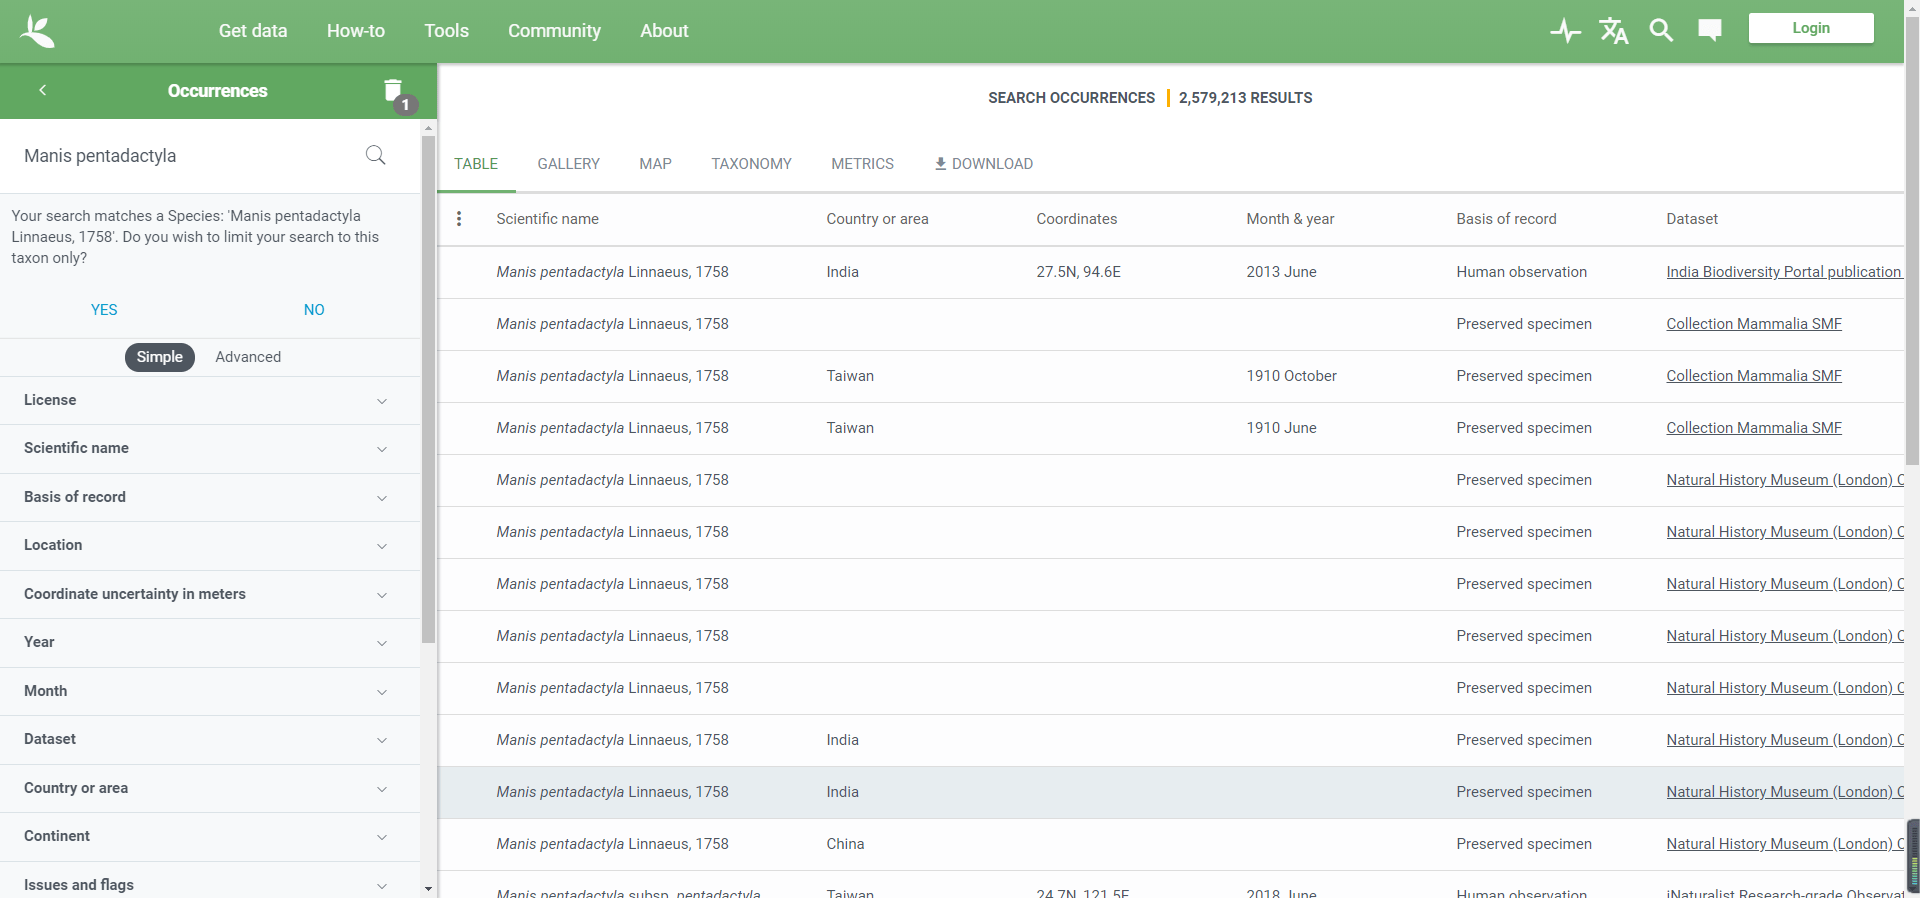
Task: Open the Get data menu
Action: click(x=253, y=31)
